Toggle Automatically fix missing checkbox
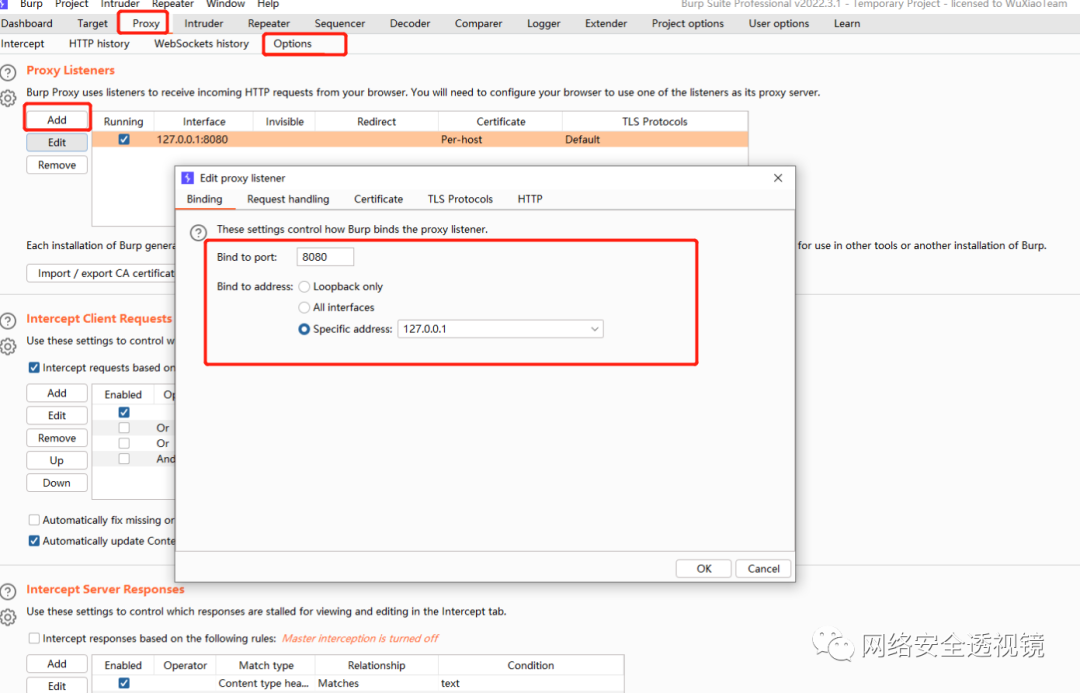The width and height of the screenshot is (1080, 693). tap(34, 520)
